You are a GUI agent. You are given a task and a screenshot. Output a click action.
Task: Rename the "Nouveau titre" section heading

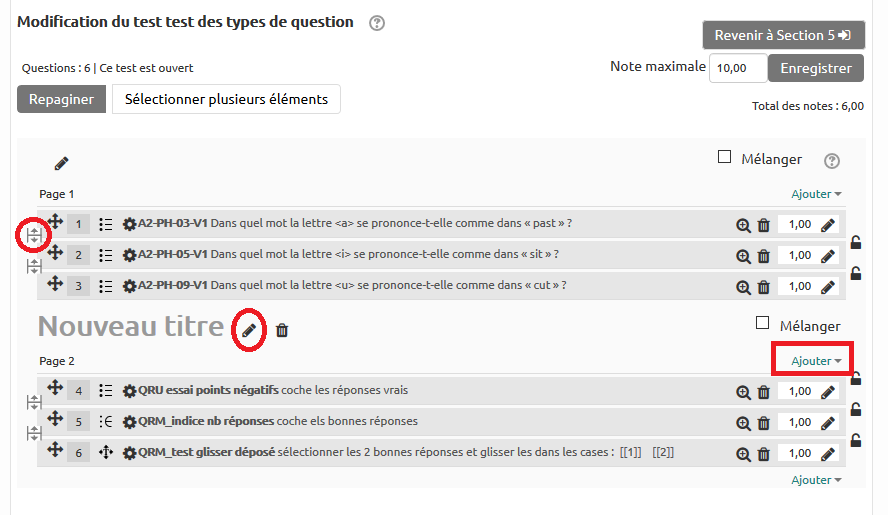click(249, 330)
